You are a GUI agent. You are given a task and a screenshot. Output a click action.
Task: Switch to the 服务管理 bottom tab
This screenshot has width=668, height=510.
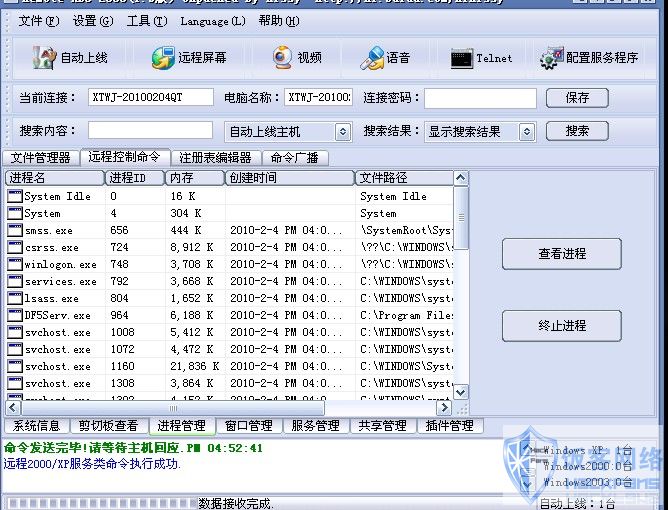pos(315,426)
